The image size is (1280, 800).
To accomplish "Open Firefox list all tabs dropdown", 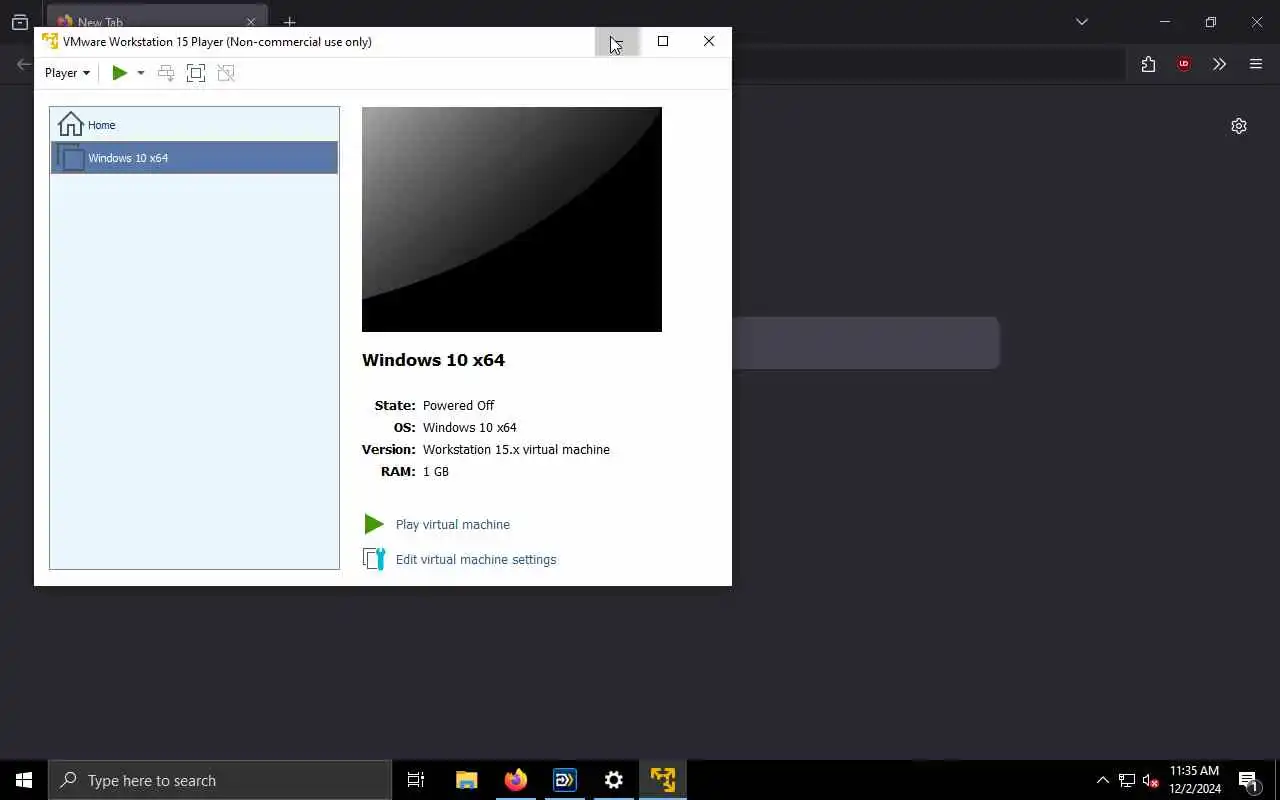I will coord(1081,22).
